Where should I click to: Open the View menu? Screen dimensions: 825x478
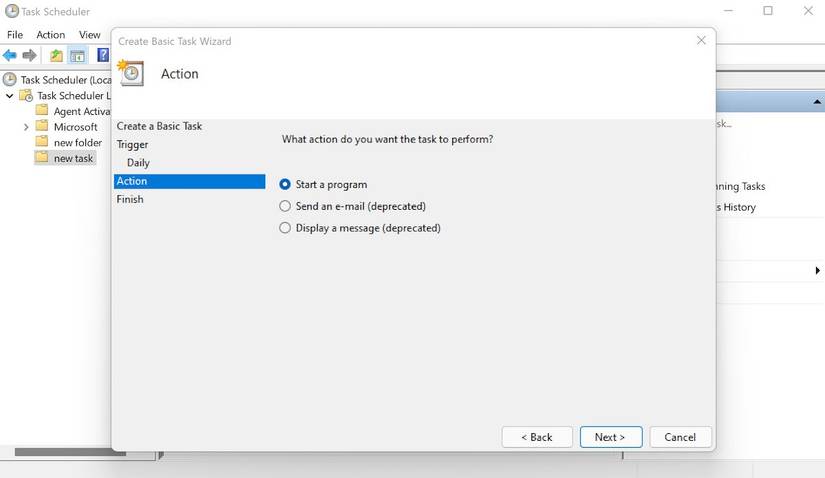click(x=89, y=35)
